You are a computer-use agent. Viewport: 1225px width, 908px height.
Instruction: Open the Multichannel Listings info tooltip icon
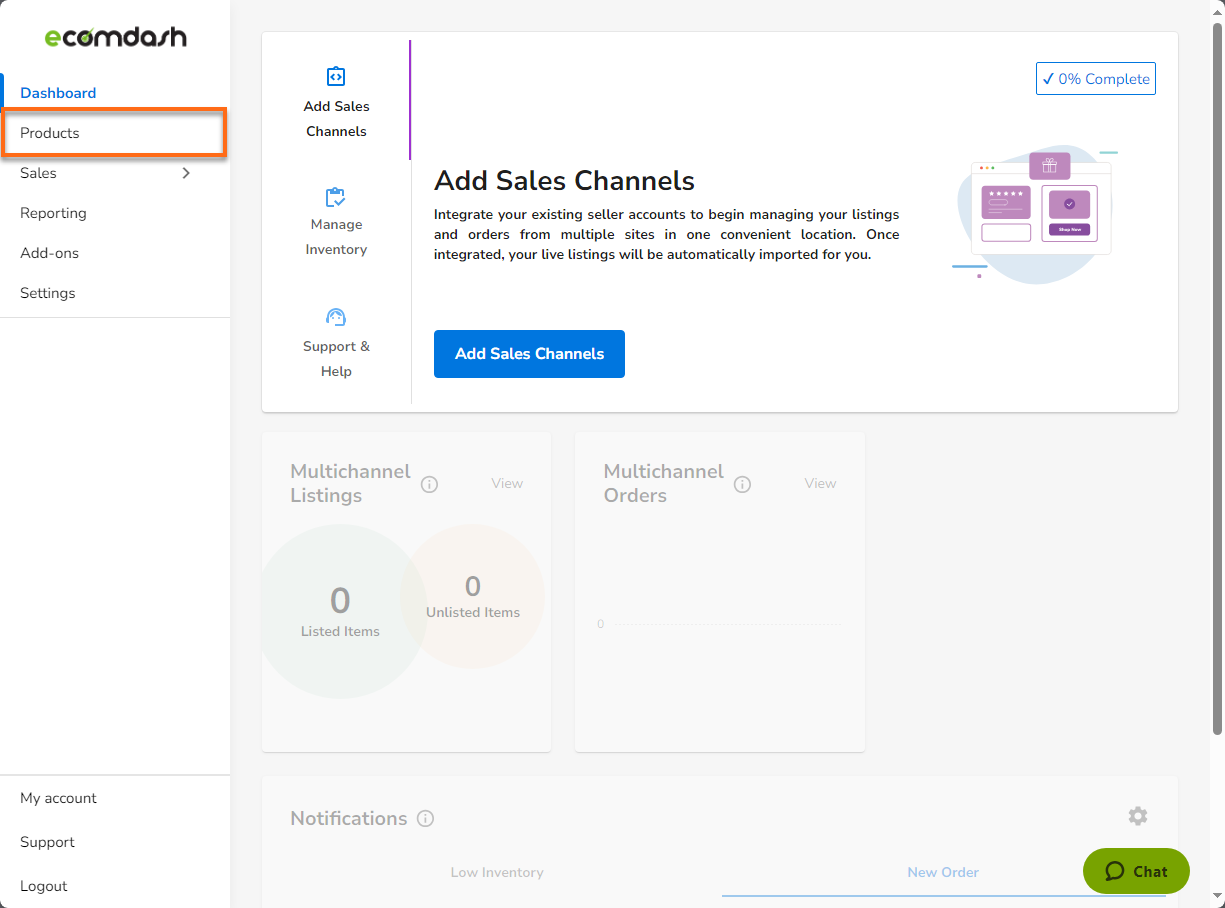click(429, 484)
